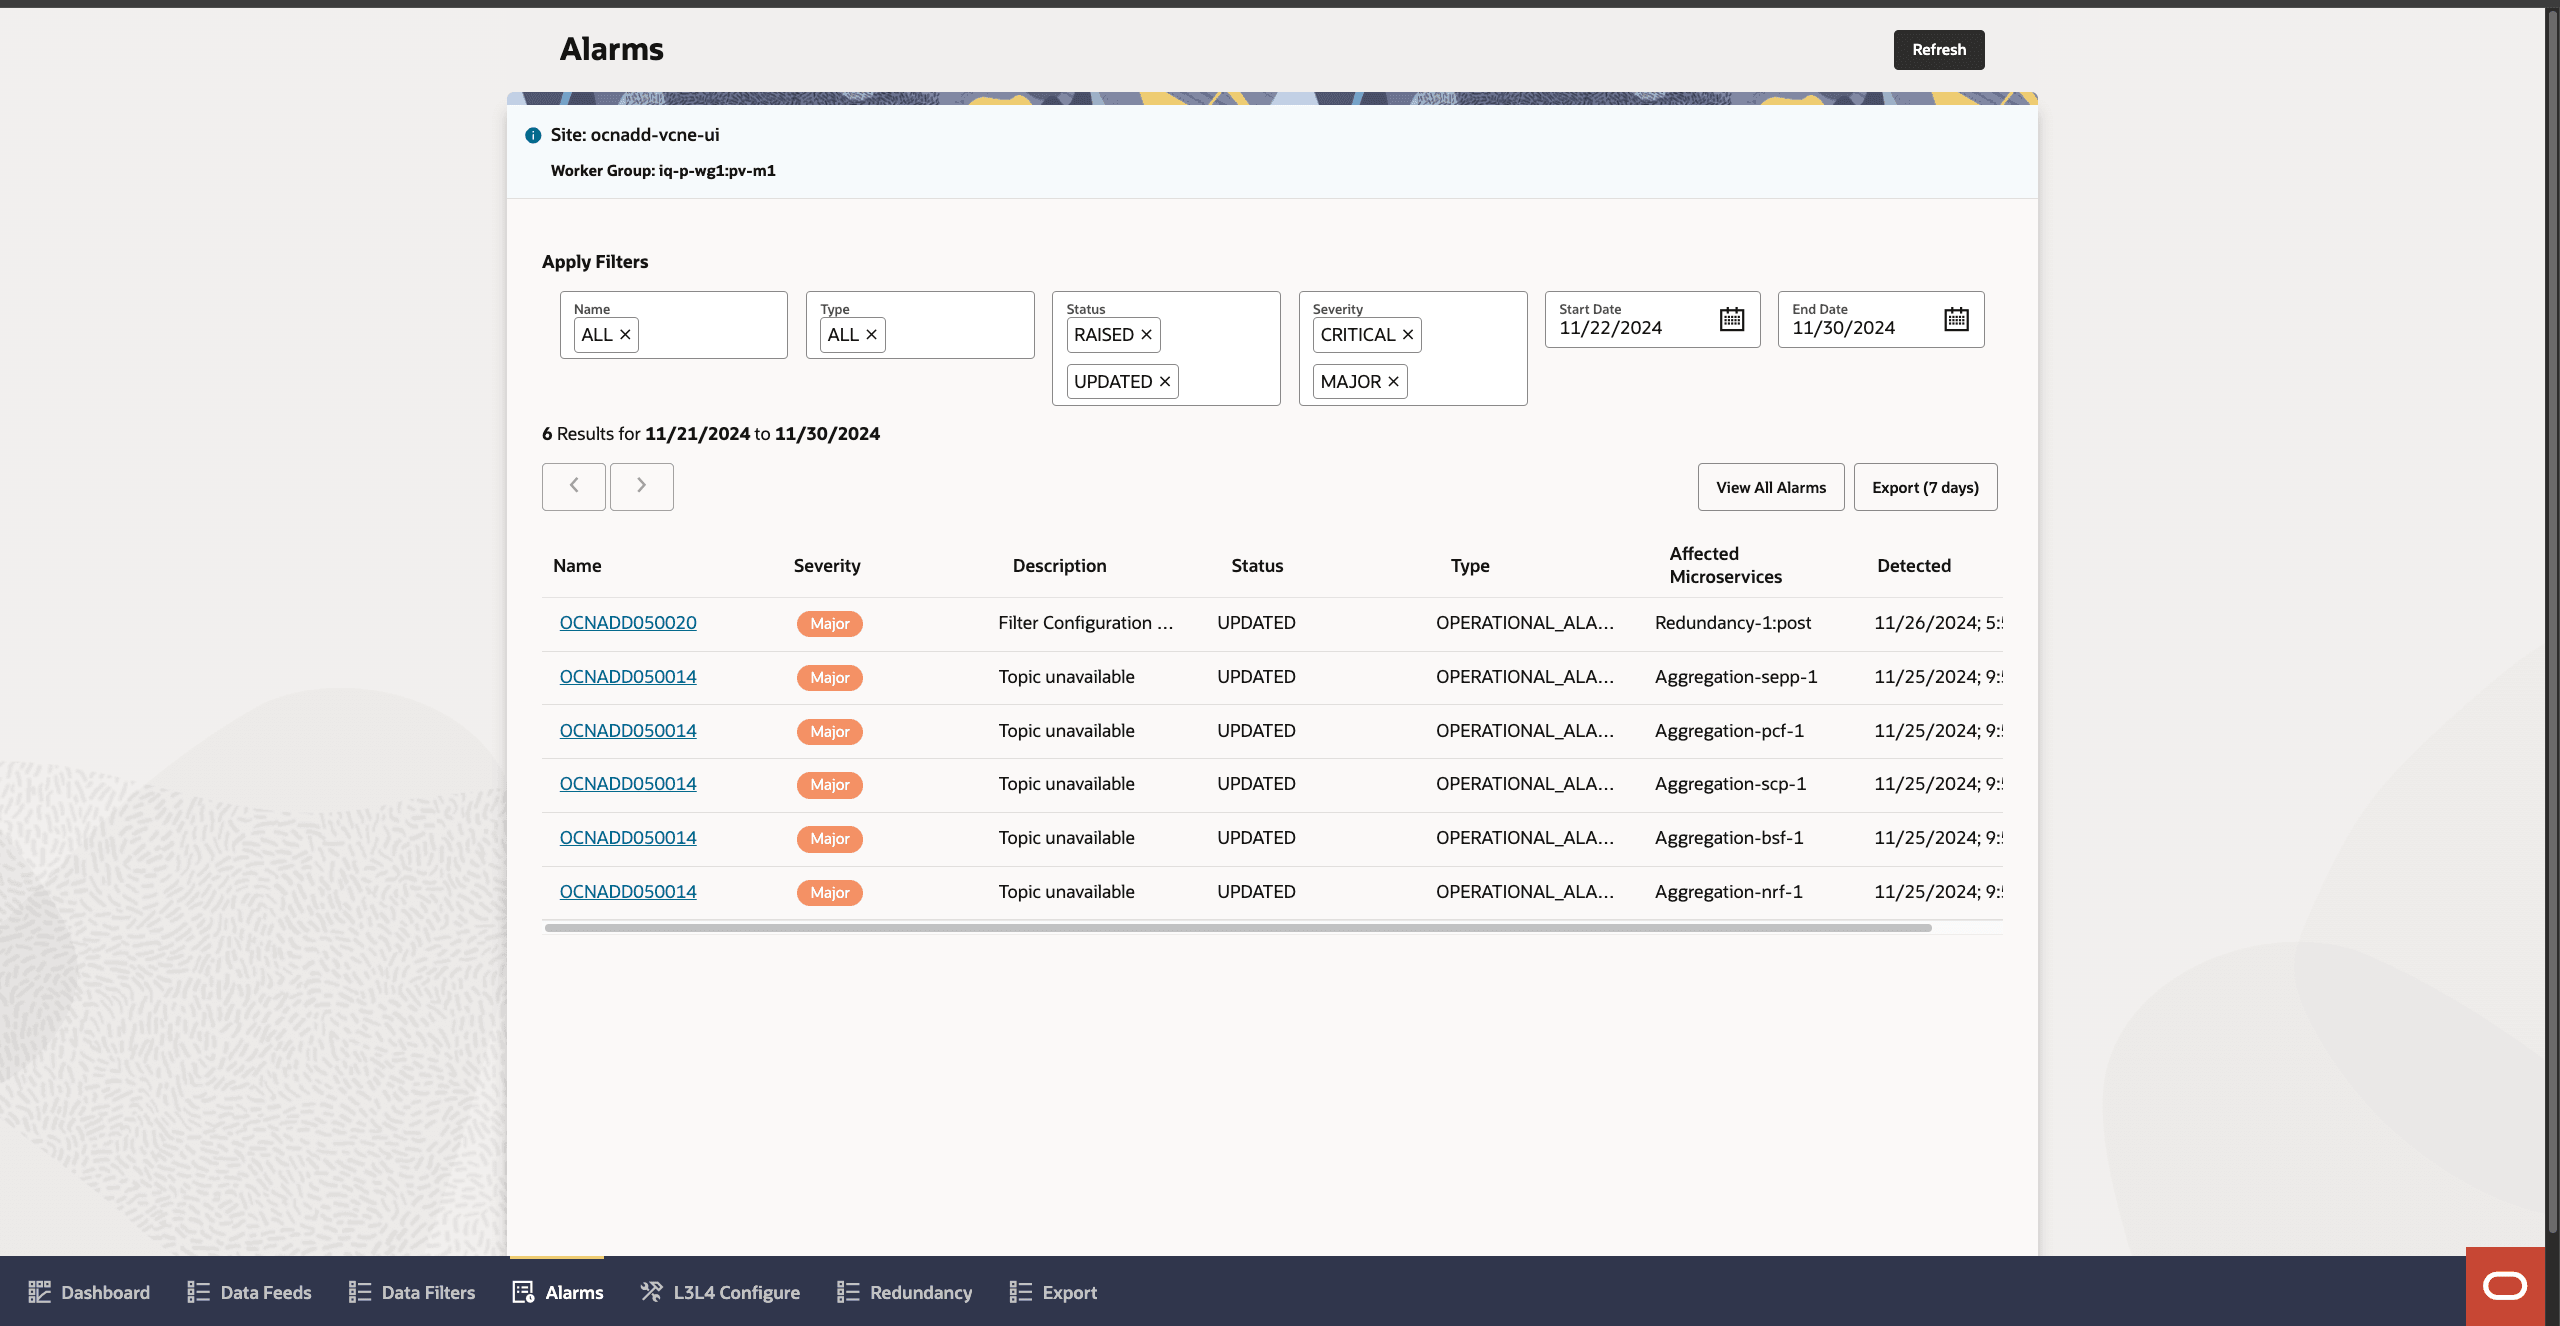Viewport: 2560px width, 1326px height.
Task: Click the '6 Results for' summary text
Action: (x=591, y=434)
